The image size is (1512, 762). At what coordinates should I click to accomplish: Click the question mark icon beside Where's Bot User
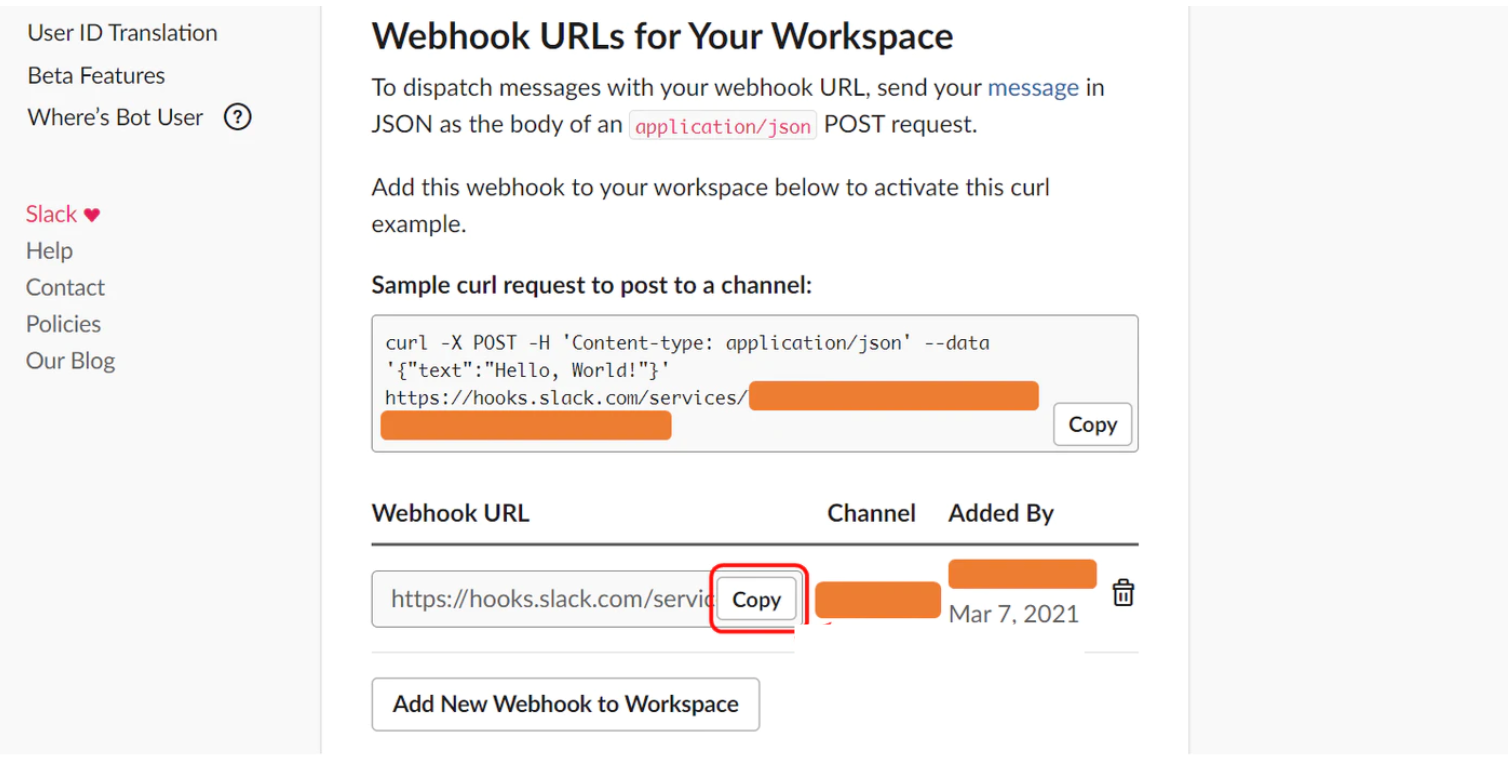pos(237,118)
